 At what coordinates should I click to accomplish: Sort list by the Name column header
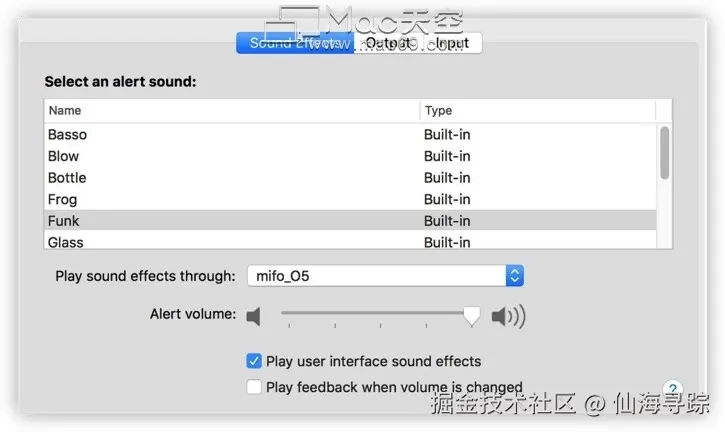[x=232, y=111]
